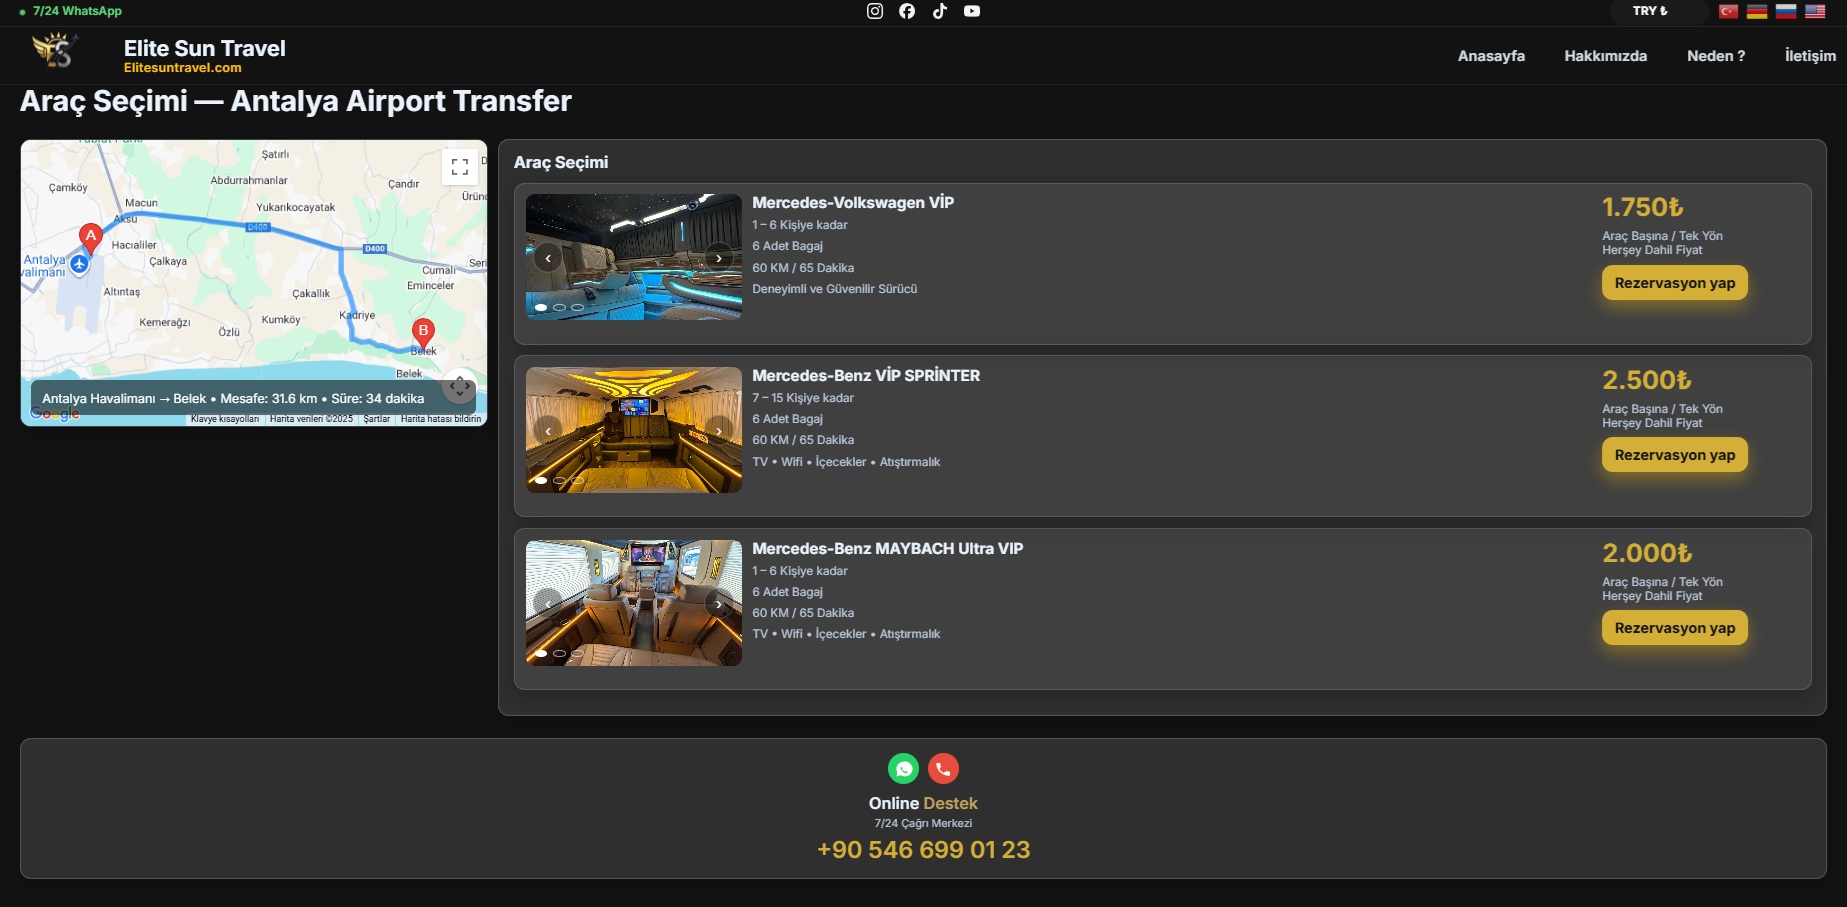The height and width of the screenshot is (907, 1847).
Task: Open the İletişim menu item
Action: pyautogui.click(x=1810, y=56)
